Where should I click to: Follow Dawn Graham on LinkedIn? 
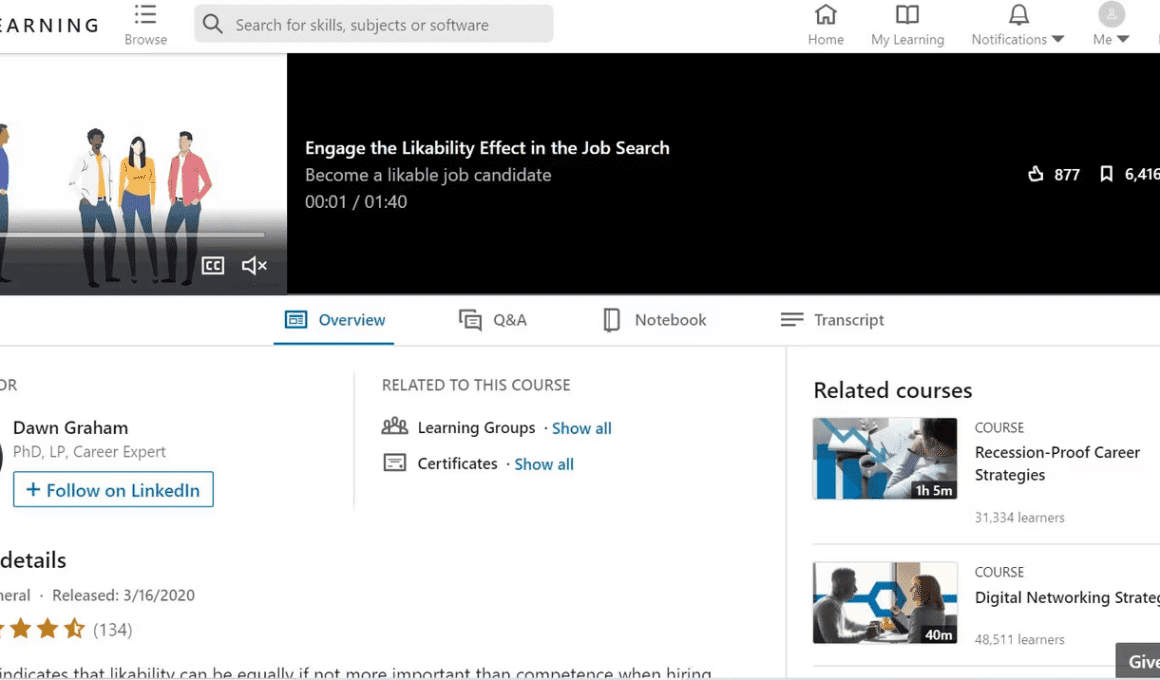[113, 490]
